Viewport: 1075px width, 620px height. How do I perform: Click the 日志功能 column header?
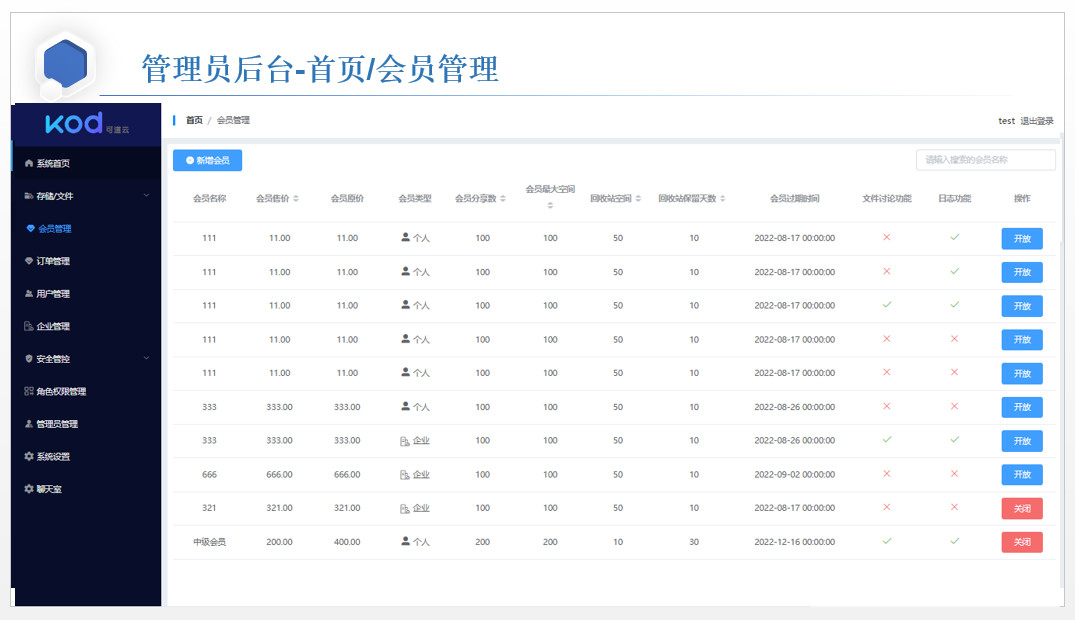[x=954, y=199]
